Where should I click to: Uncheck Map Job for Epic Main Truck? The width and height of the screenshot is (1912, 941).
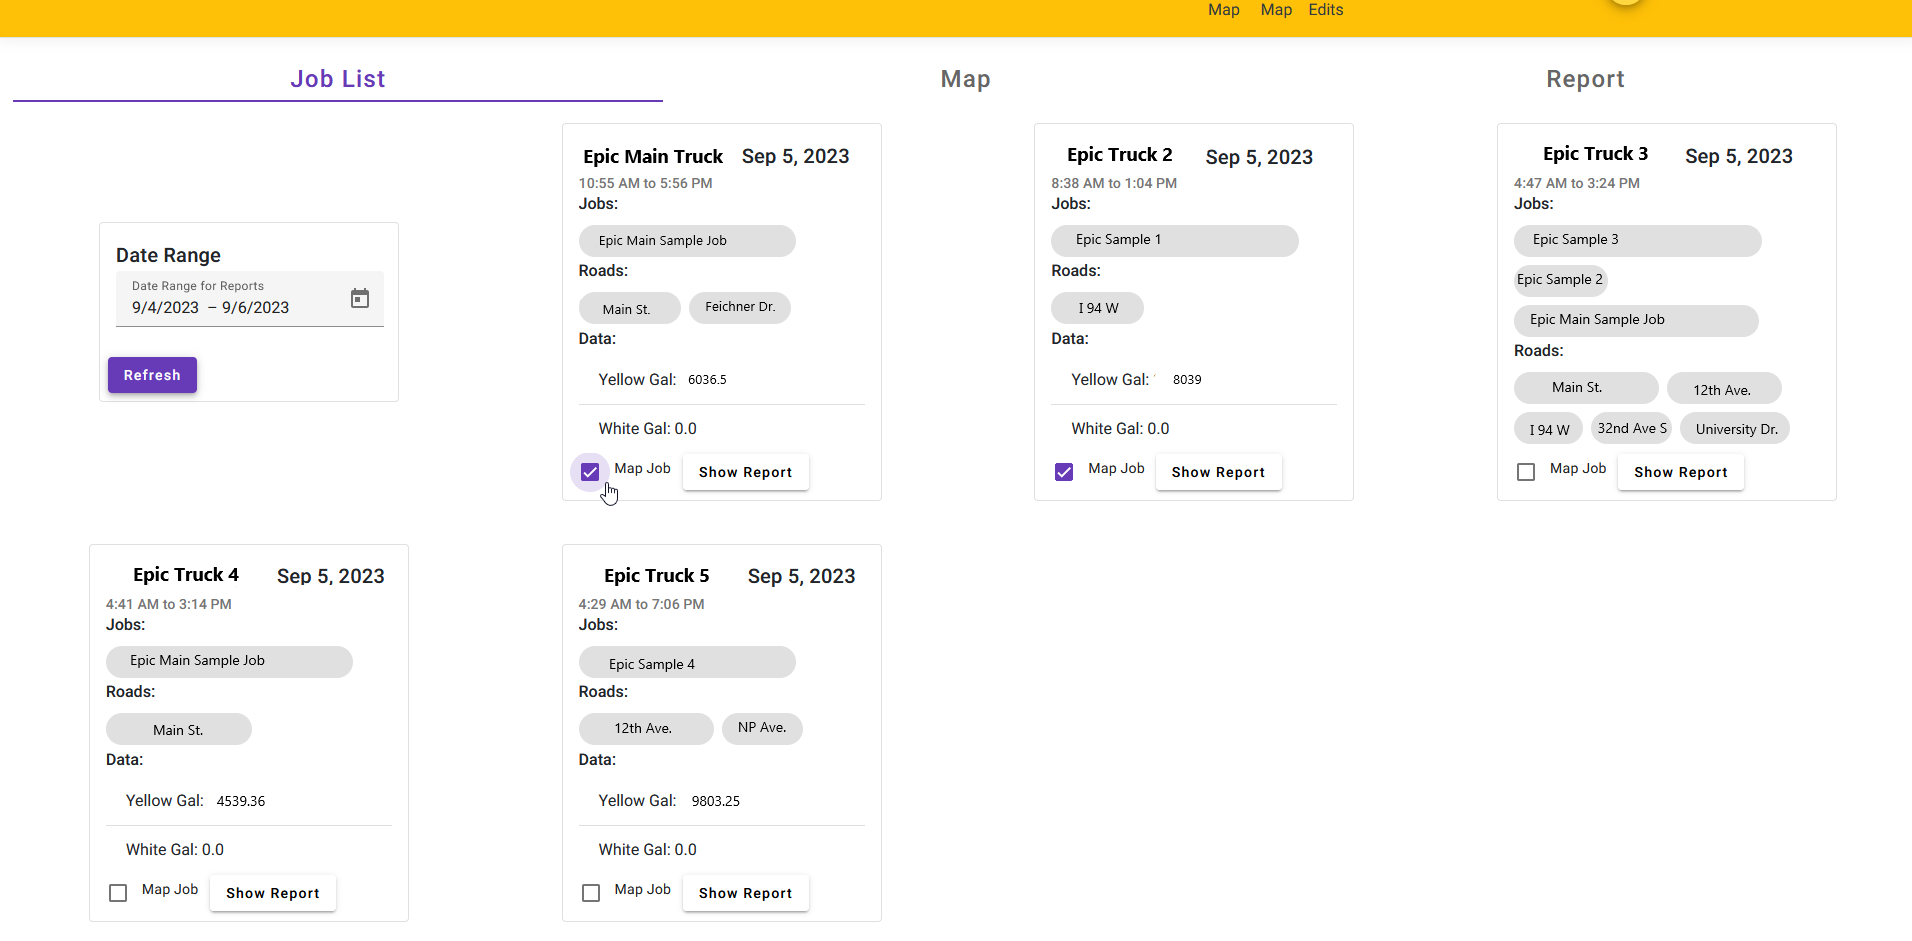(x=590, y=472)
